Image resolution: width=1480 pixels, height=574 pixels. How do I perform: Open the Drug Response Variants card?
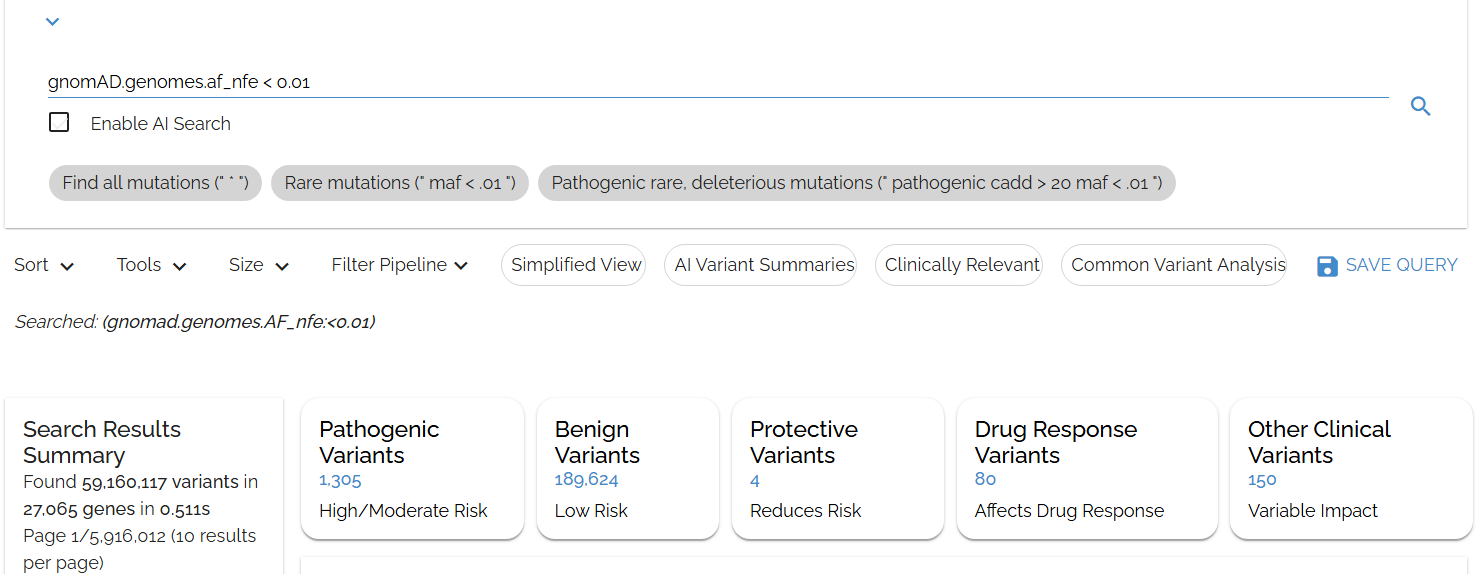point(1086,468)
